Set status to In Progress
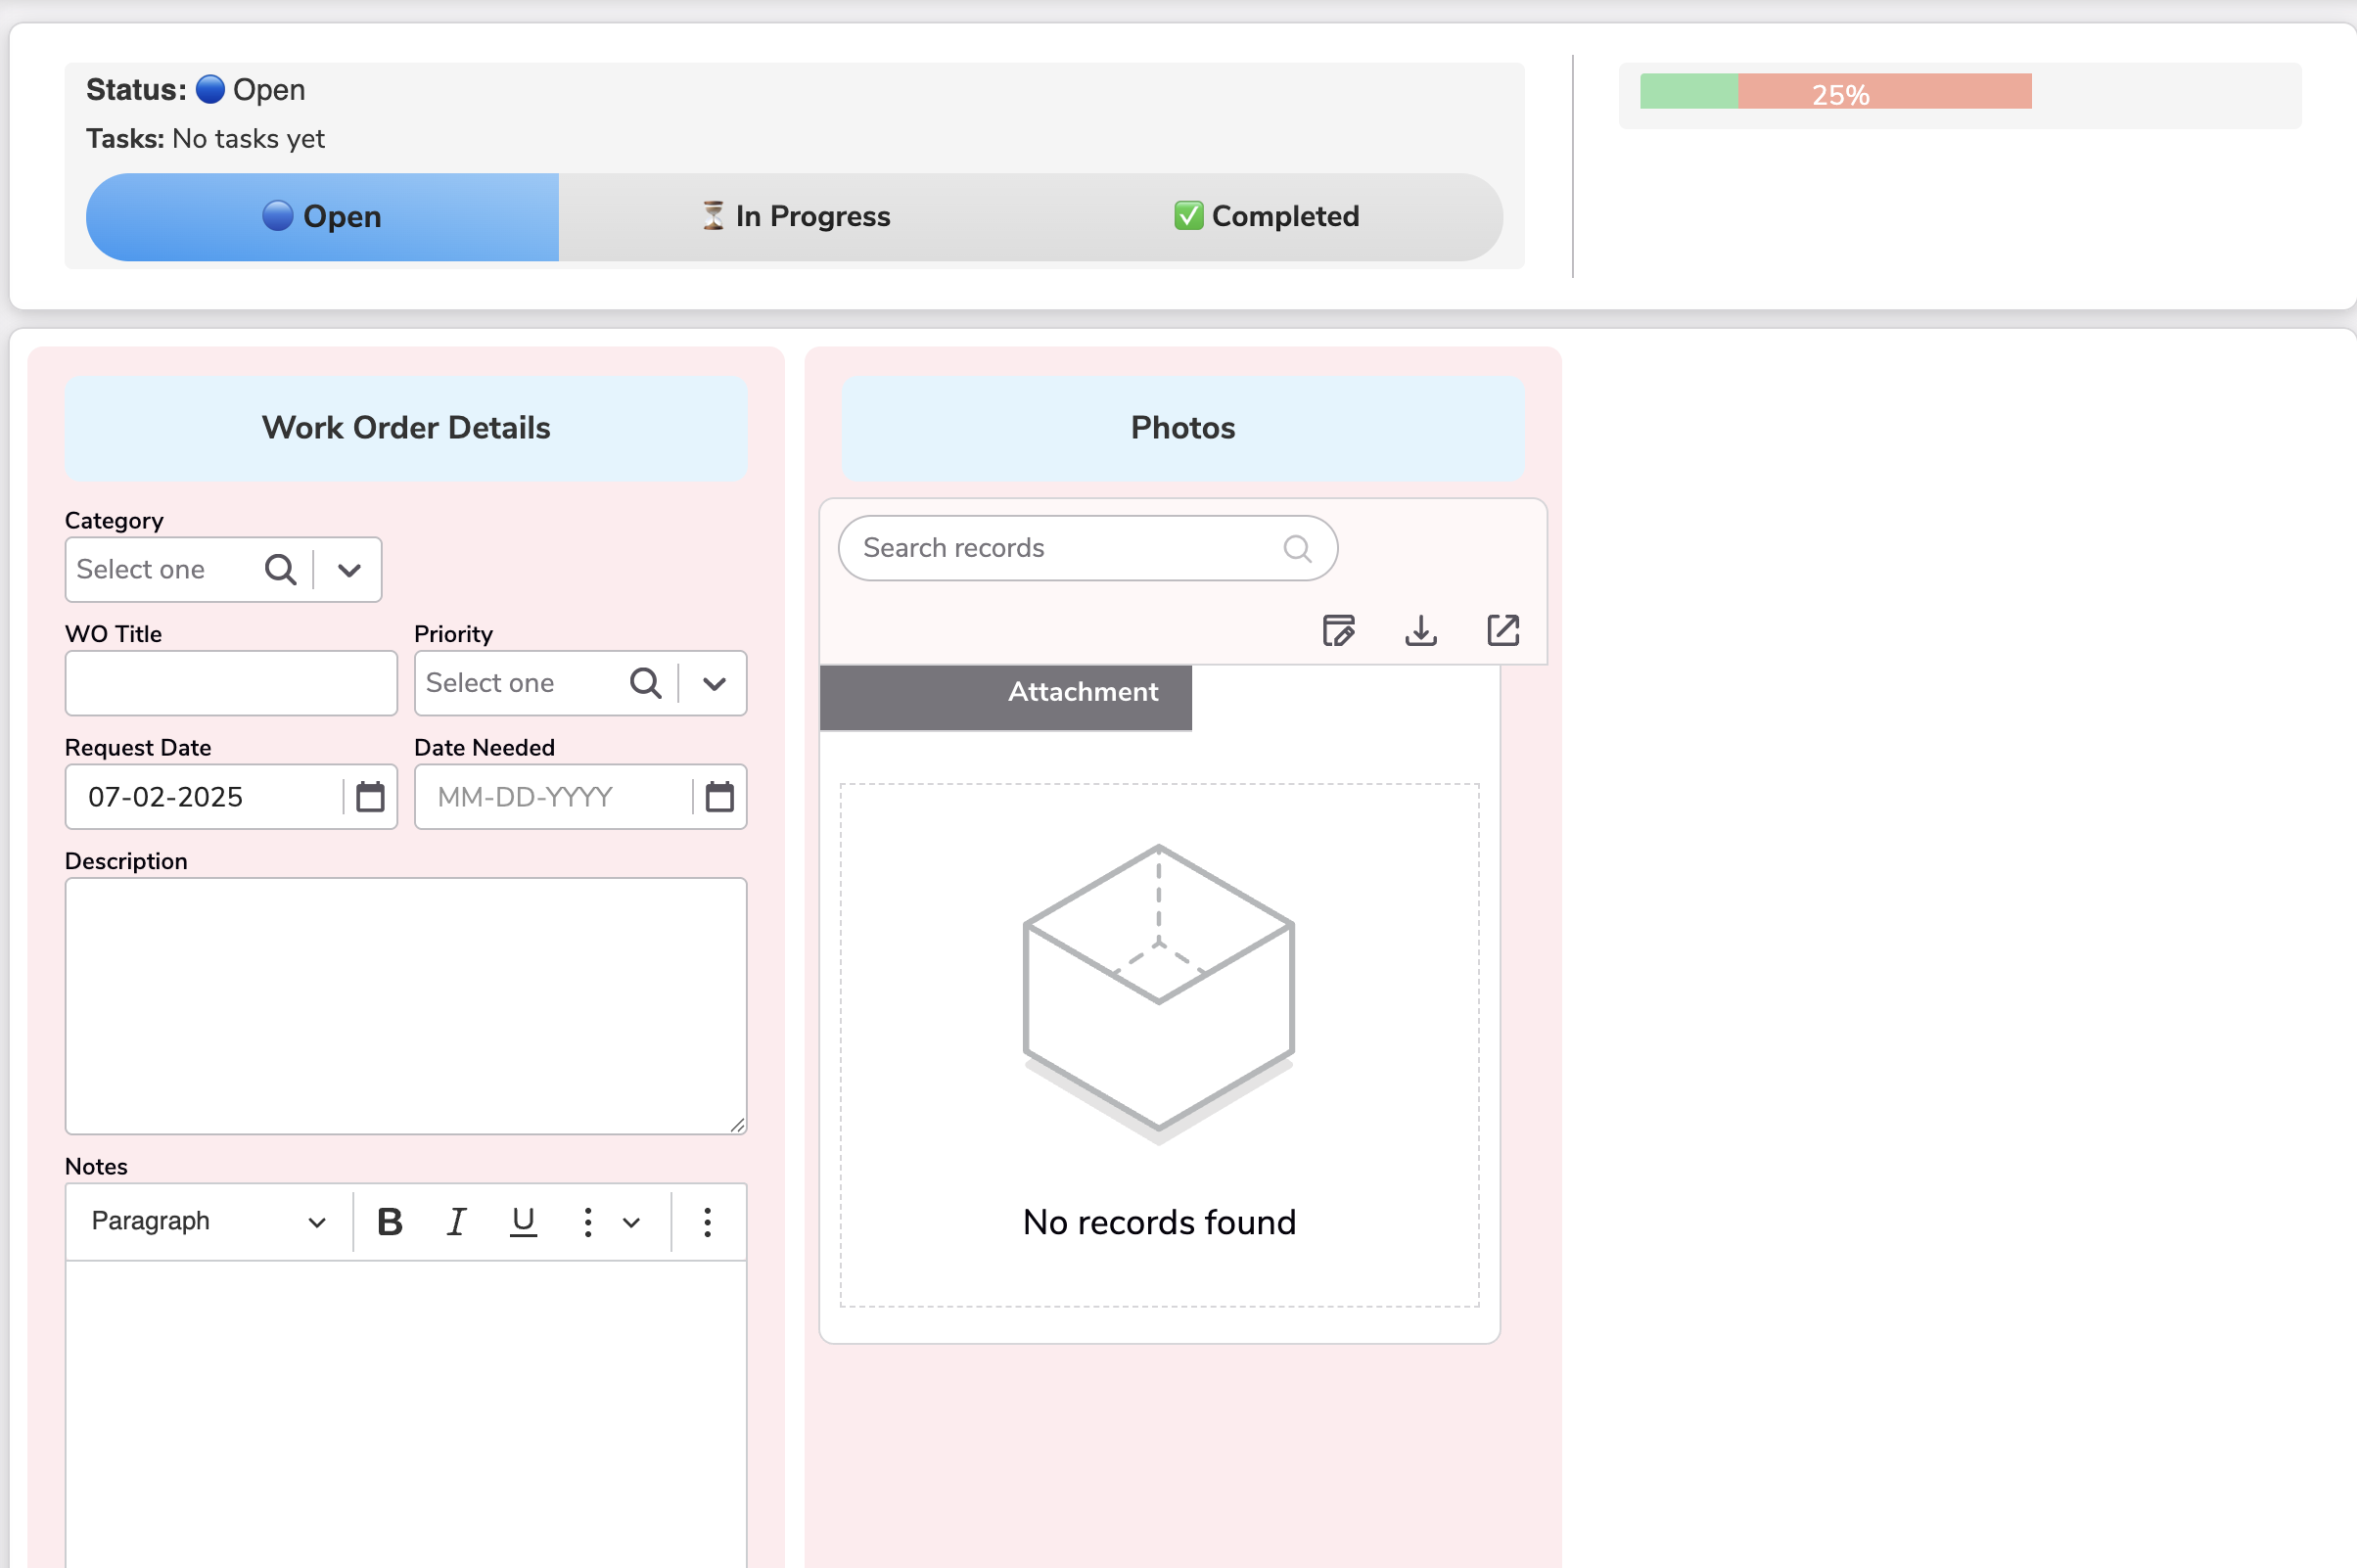This screenshot has height=1568, width=2357. [x=795, y=217]
